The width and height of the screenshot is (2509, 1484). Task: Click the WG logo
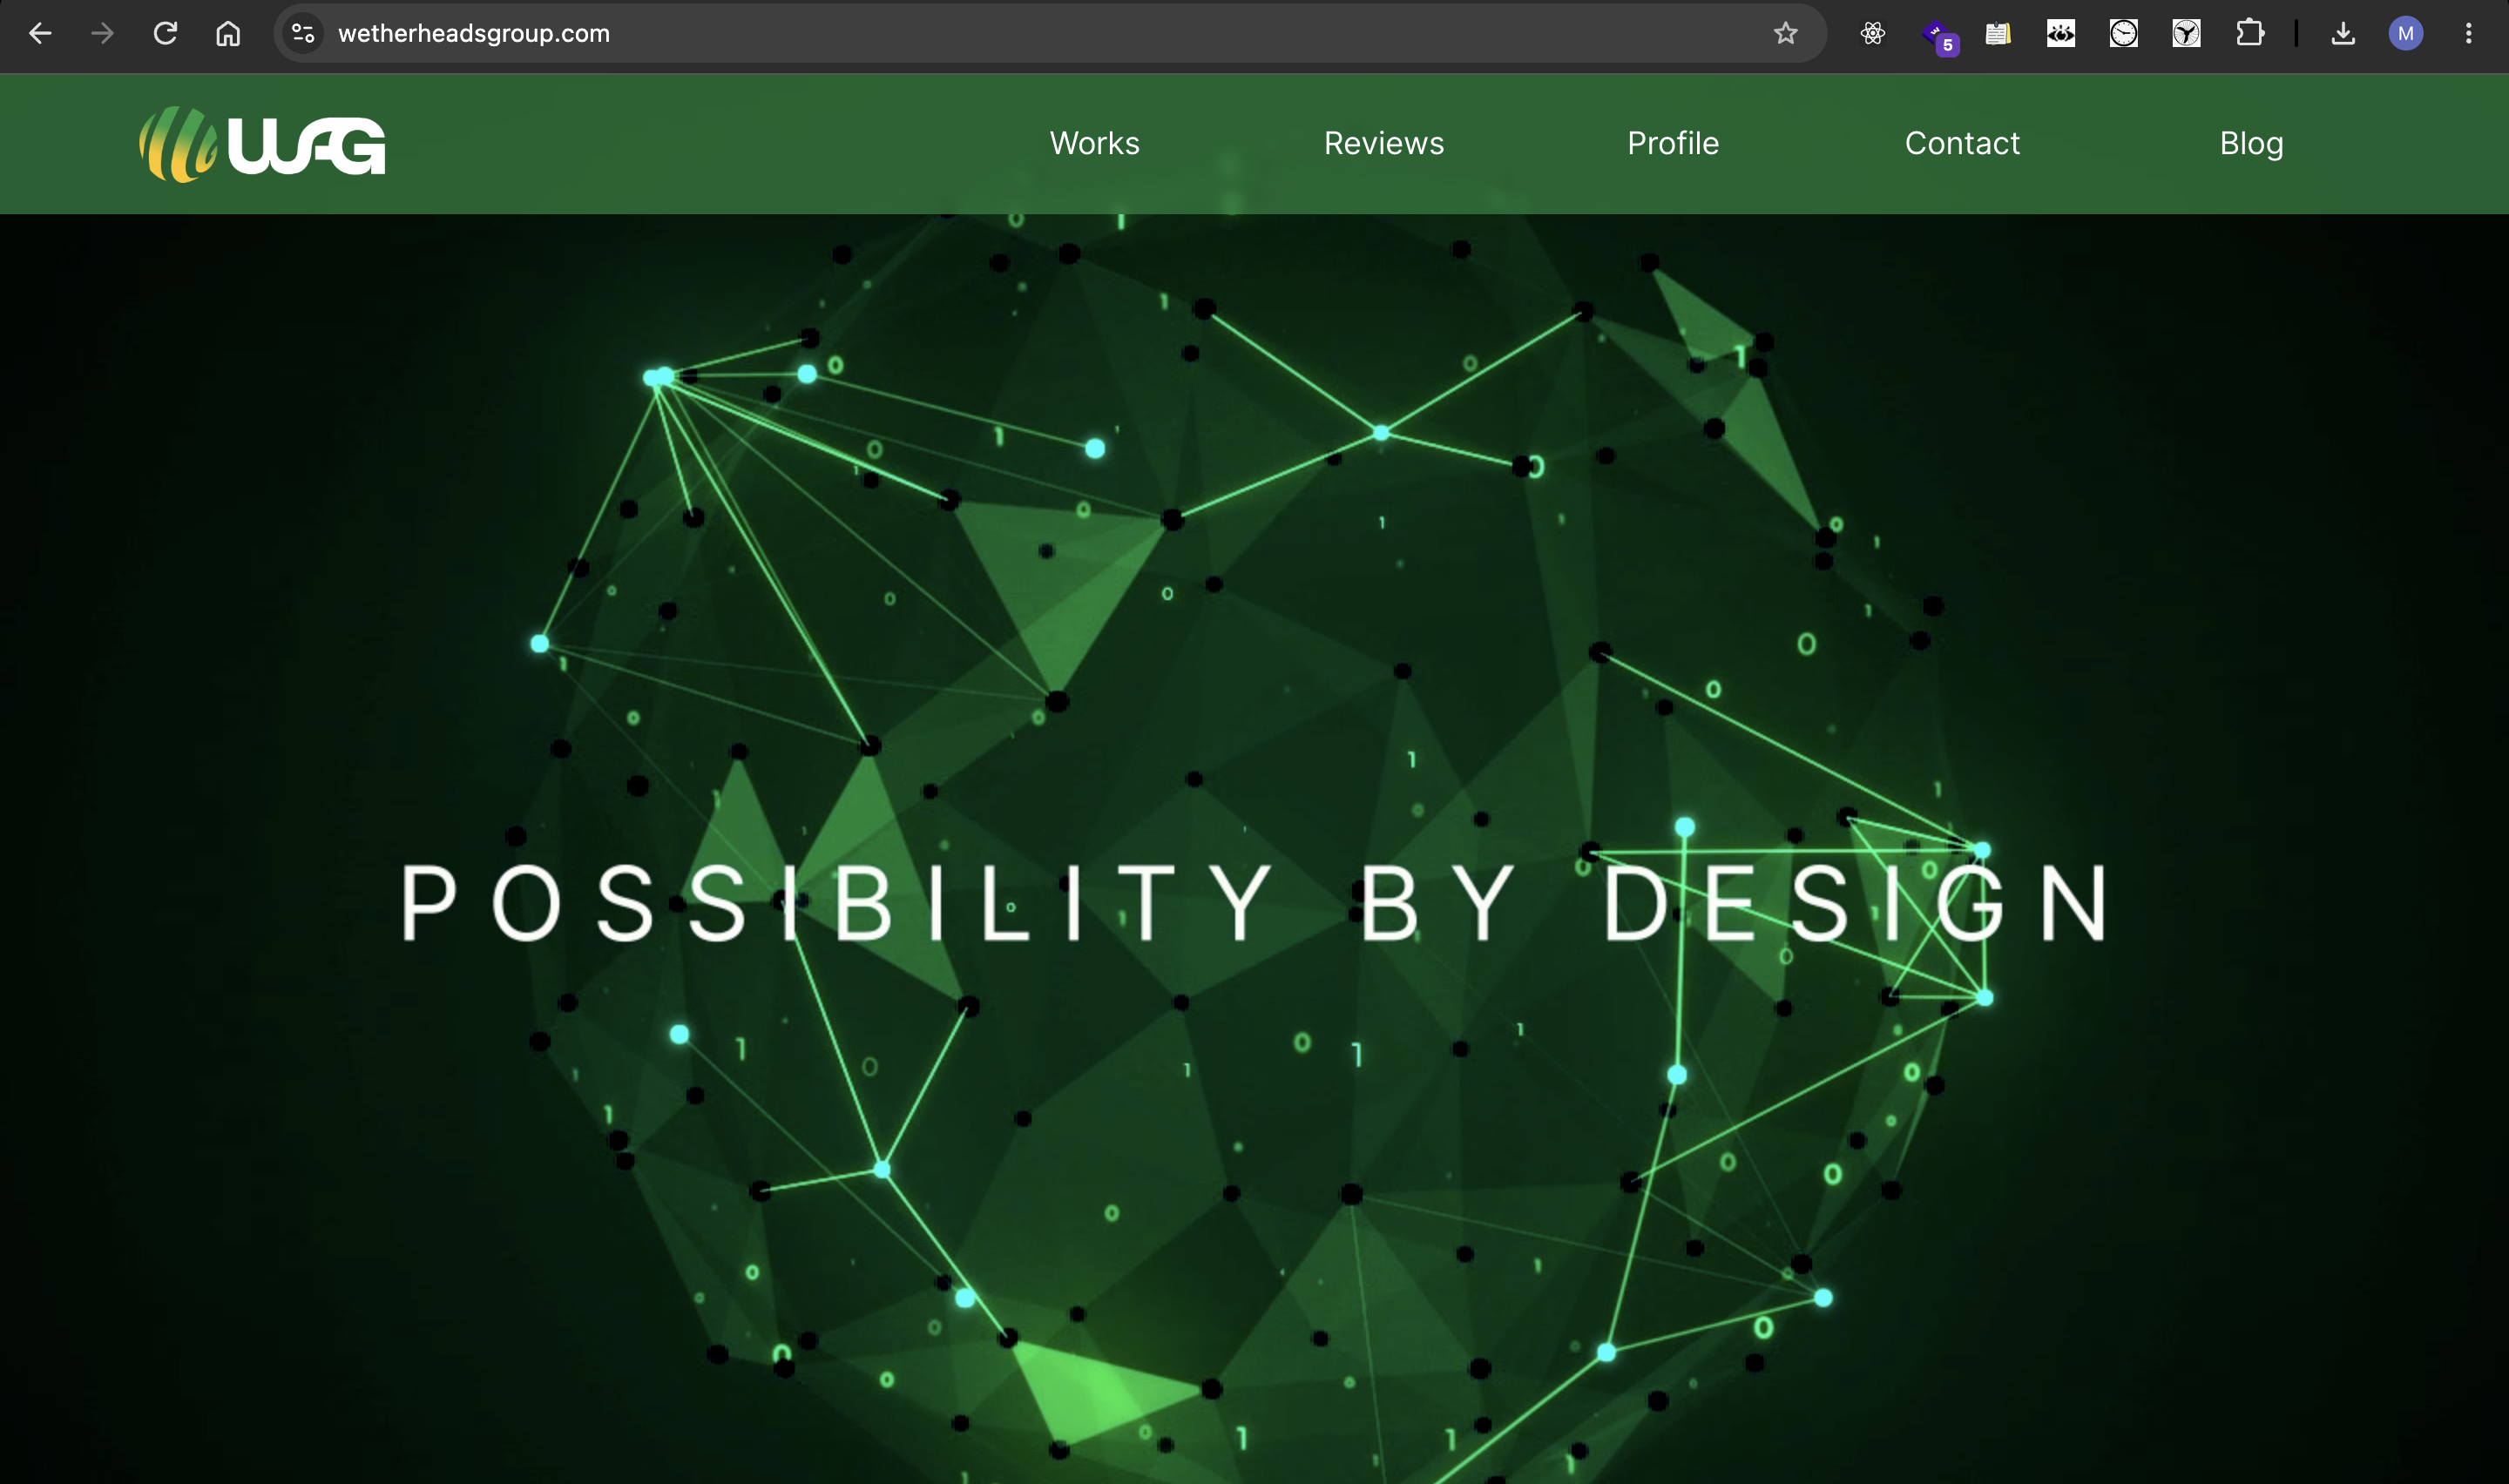(262, 144)
